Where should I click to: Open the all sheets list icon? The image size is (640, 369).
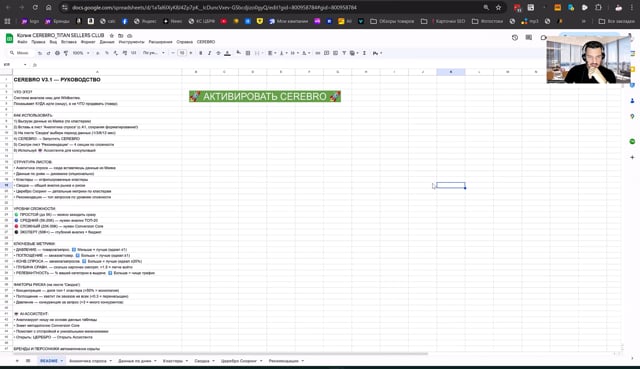28,361
